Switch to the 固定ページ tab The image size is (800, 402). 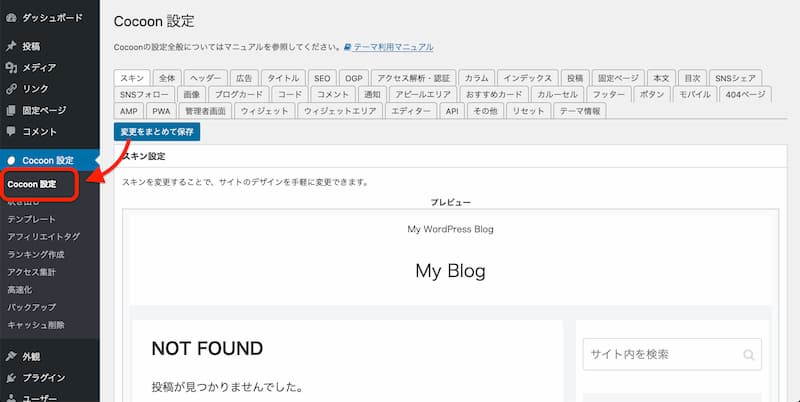pyautogui.click(x=618, y=78)
